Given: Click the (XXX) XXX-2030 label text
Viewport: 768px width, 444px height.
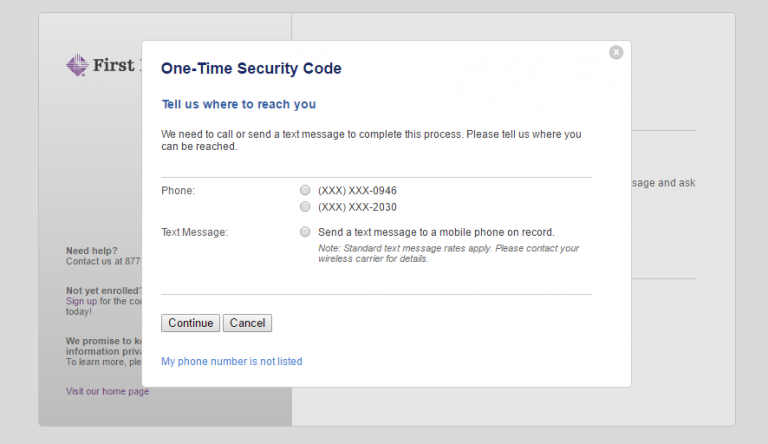Looking at the screenshot, I should [357, 207].
